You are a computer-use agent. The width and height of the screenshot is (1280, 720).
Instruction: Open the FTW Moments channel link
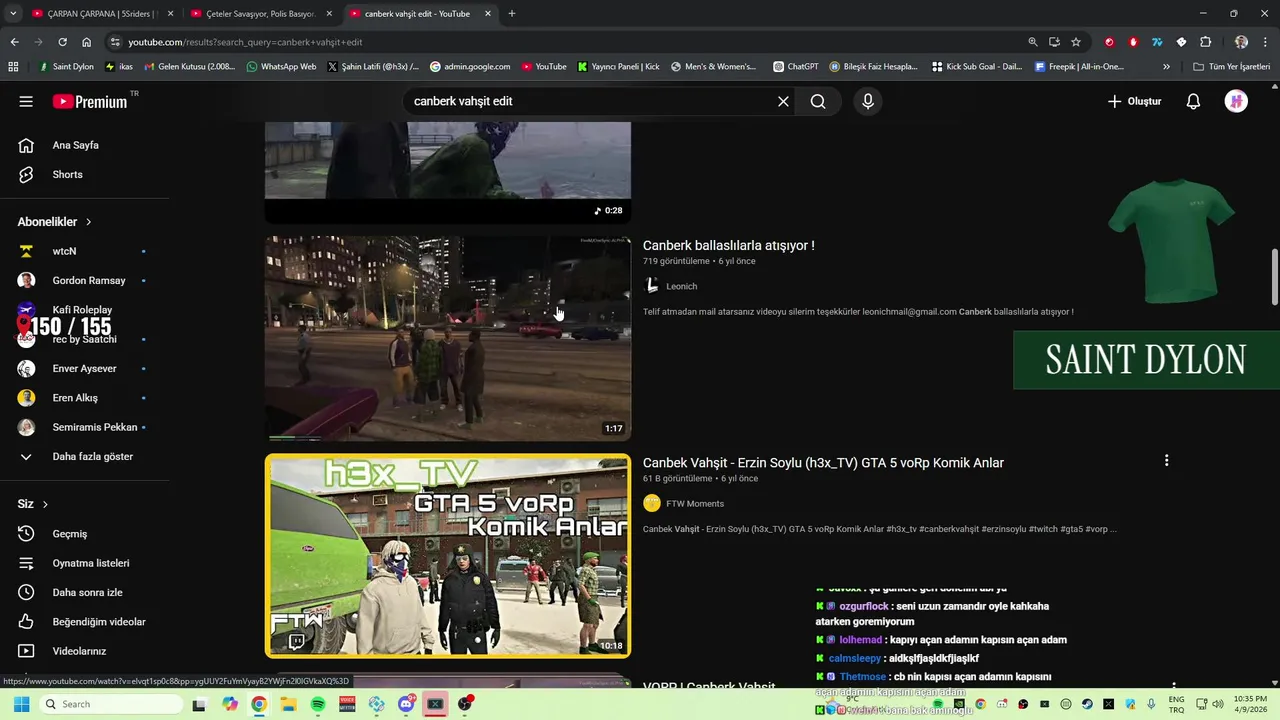695,504
